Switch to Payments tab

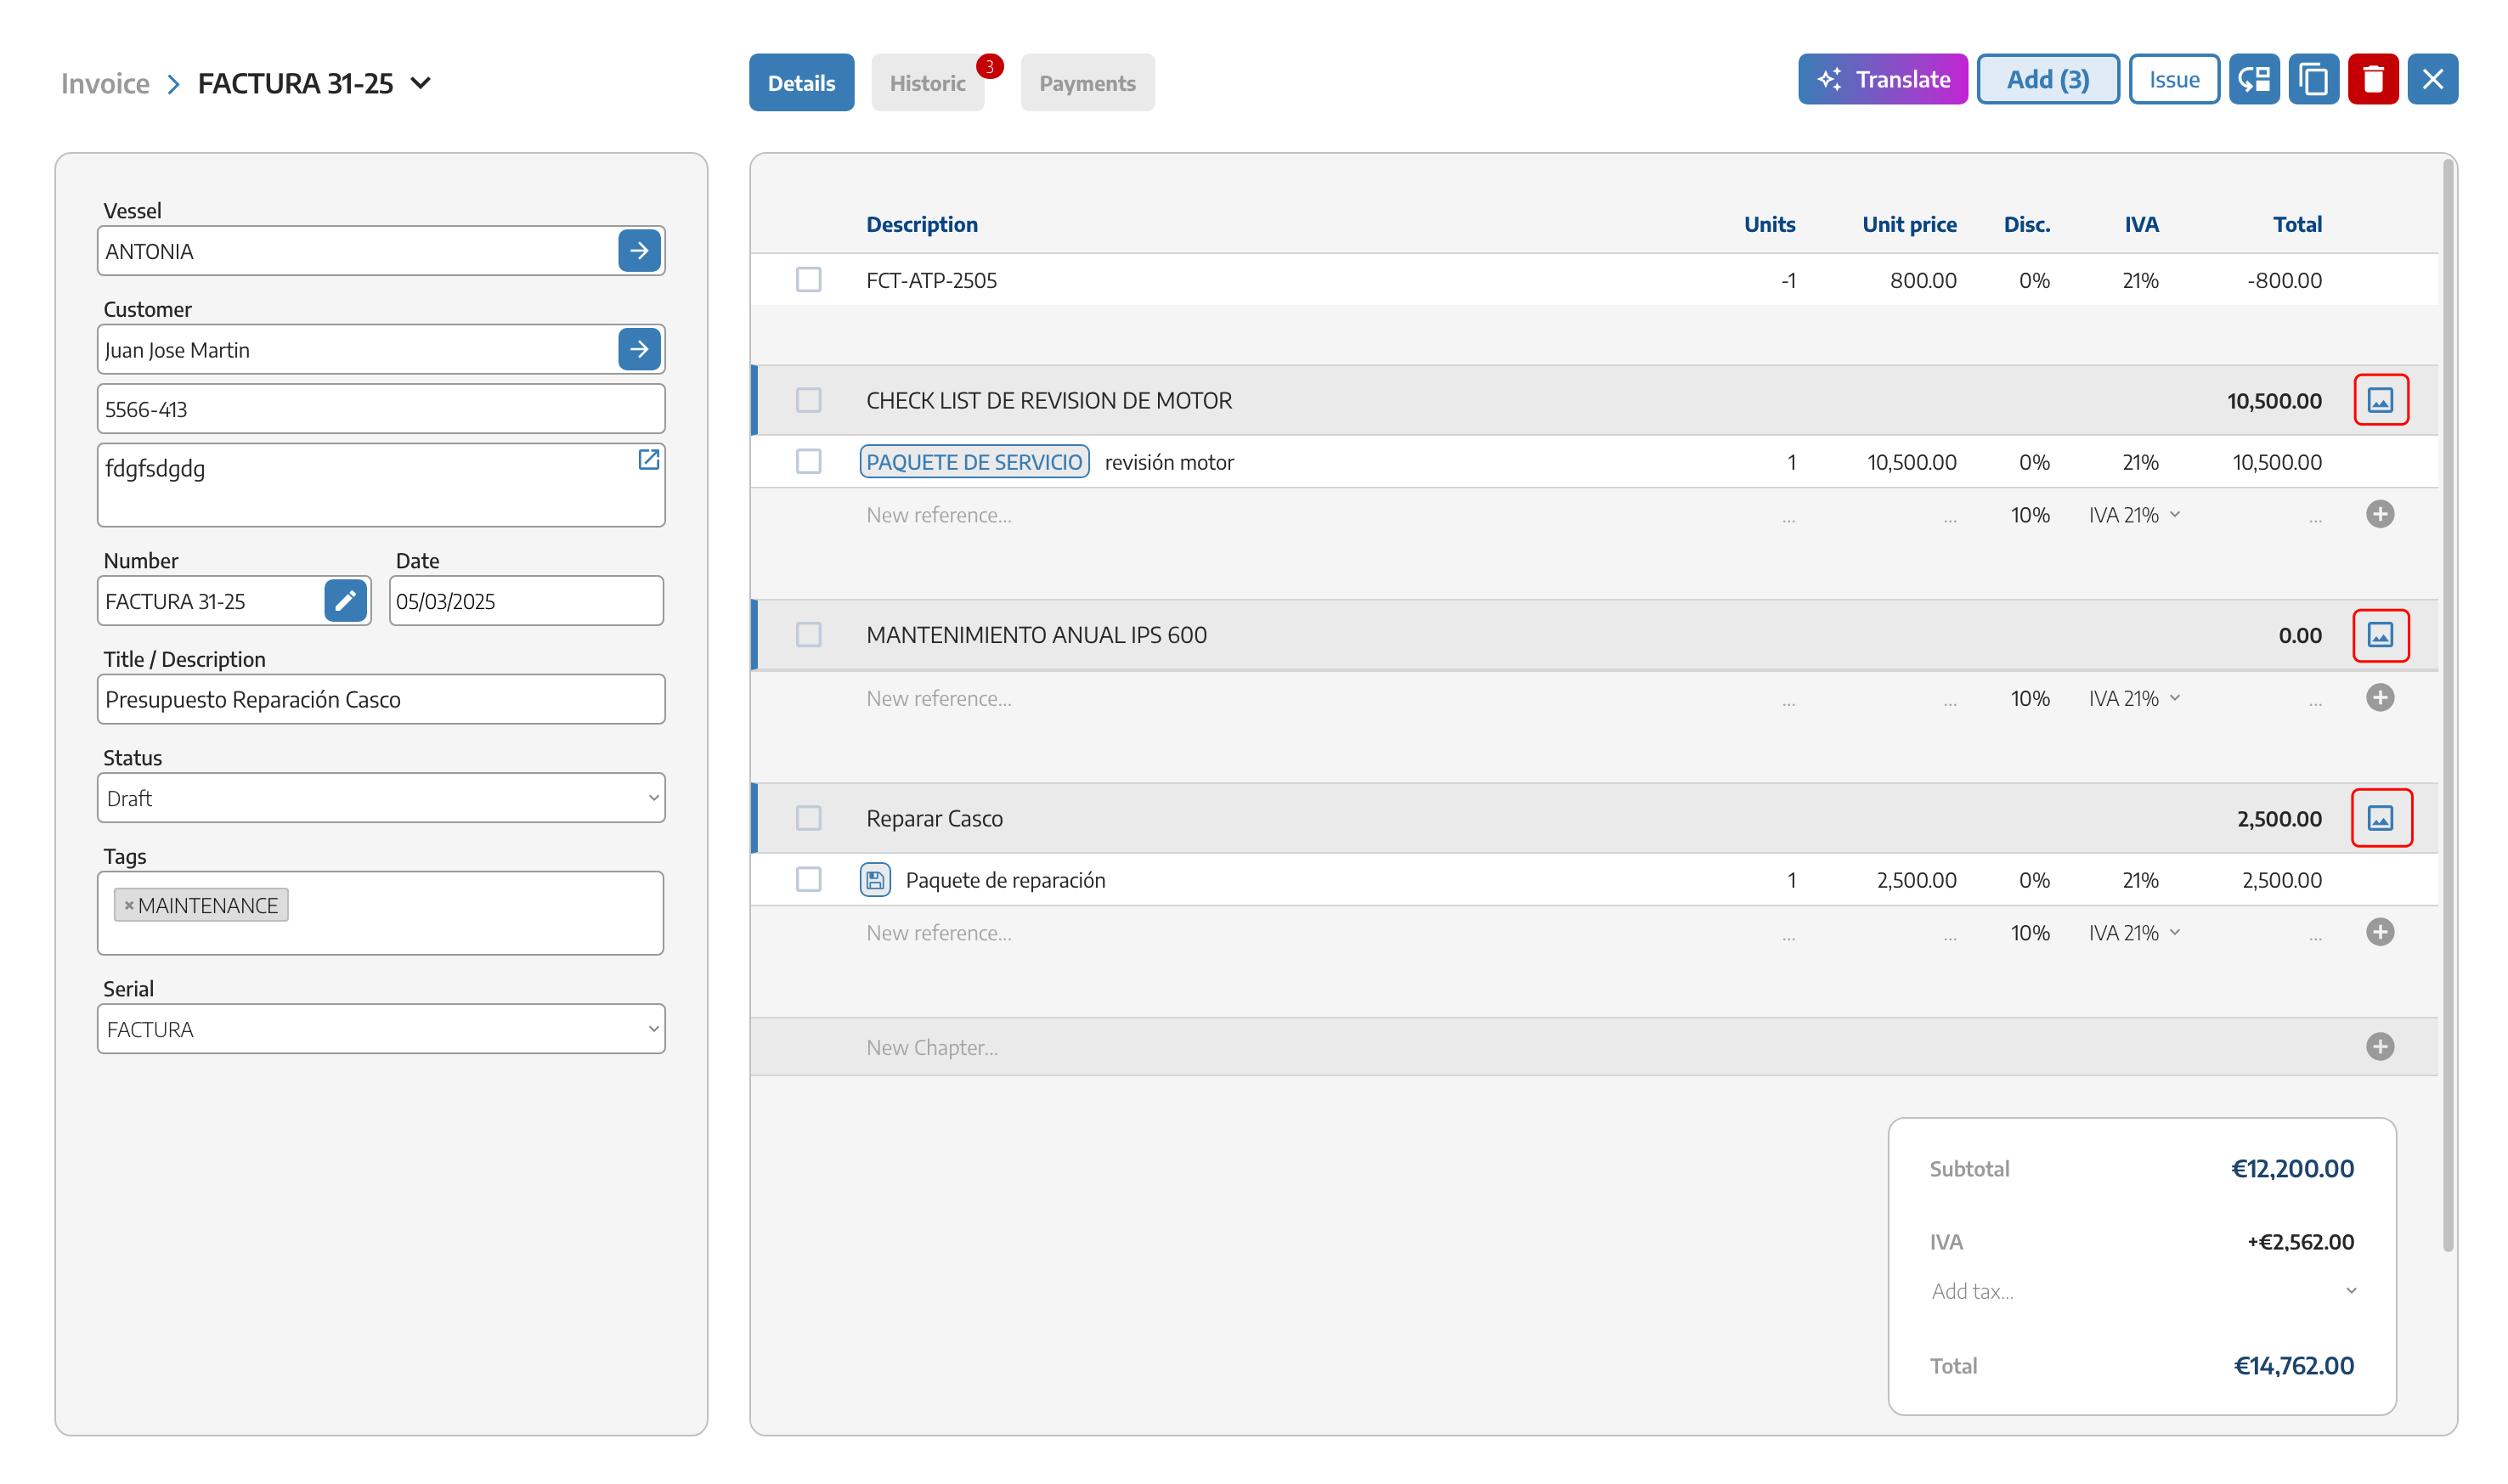click(x=1087, y=83)
